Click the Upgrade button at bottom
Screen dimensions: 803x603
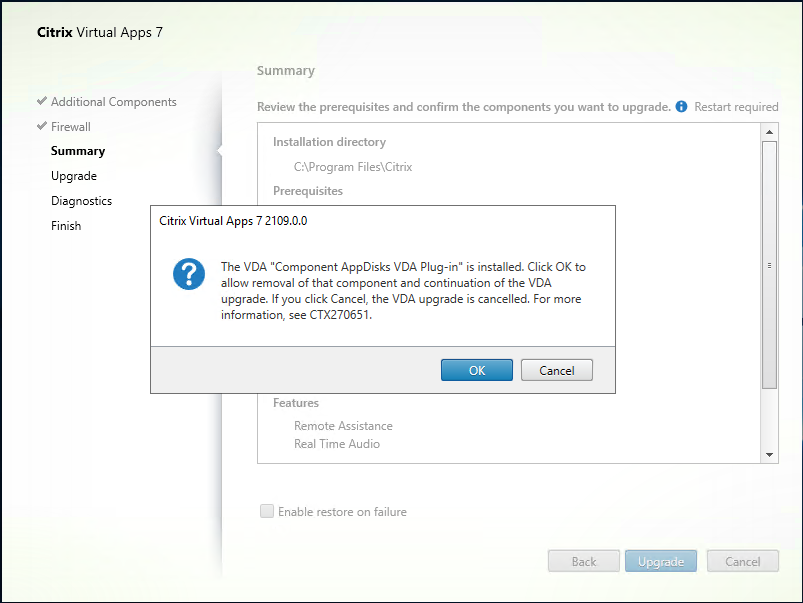coord(661,562)
